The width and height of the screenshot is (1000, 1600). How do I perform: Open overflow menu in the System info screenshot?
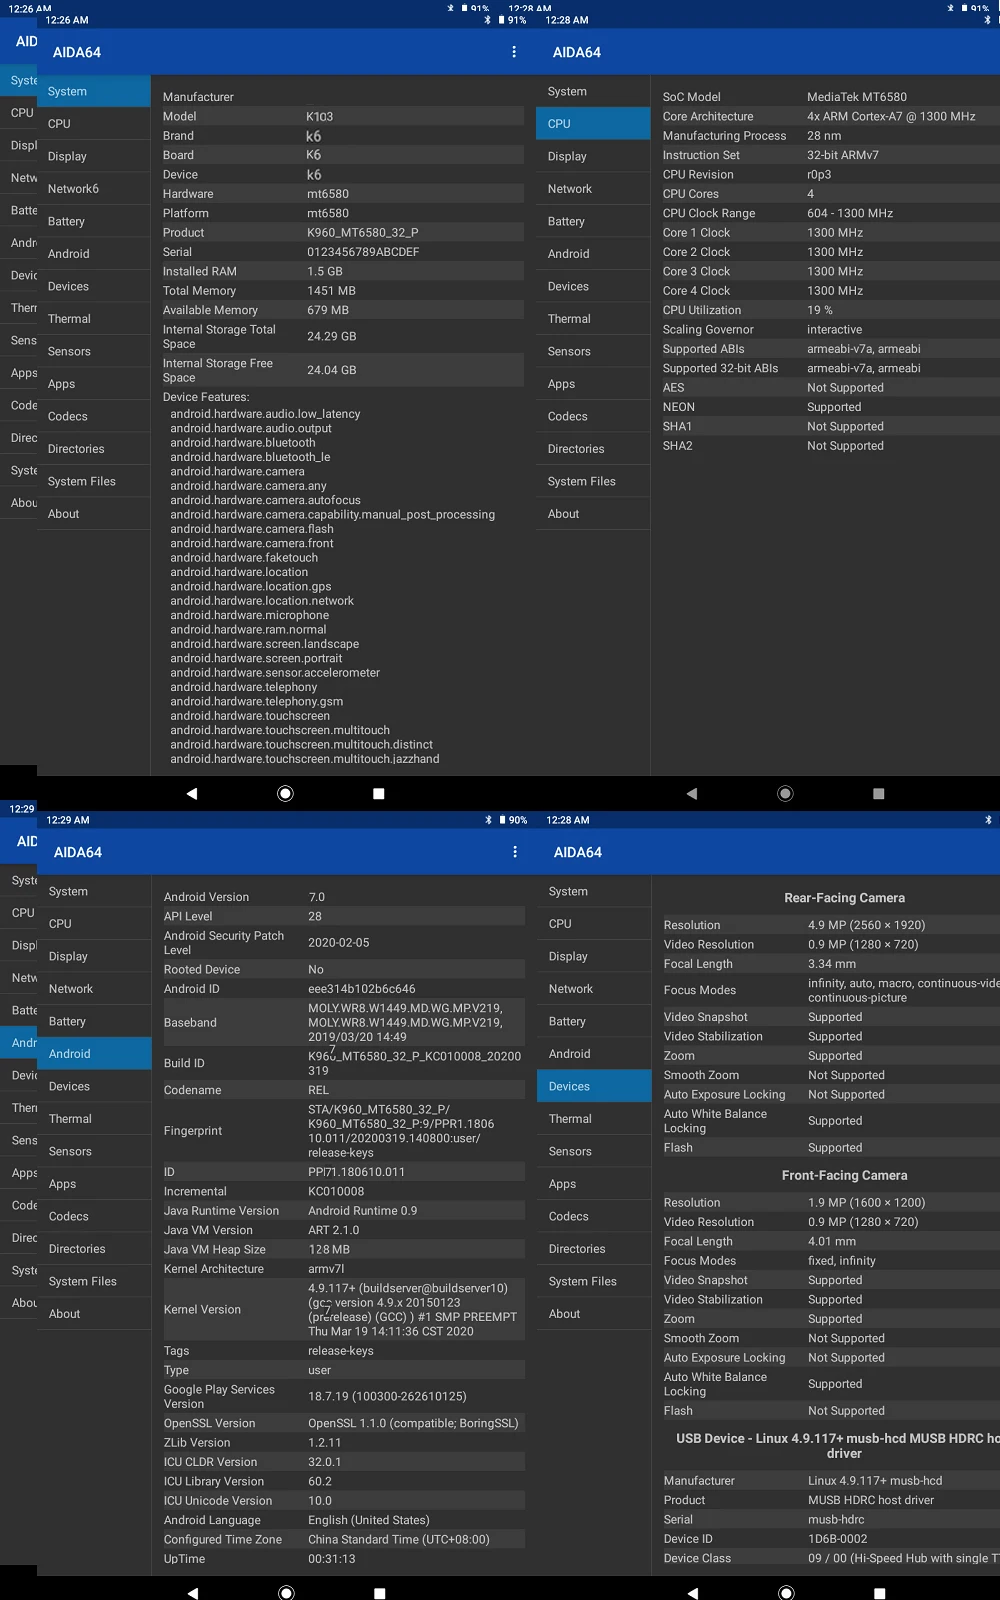[514, 52]
